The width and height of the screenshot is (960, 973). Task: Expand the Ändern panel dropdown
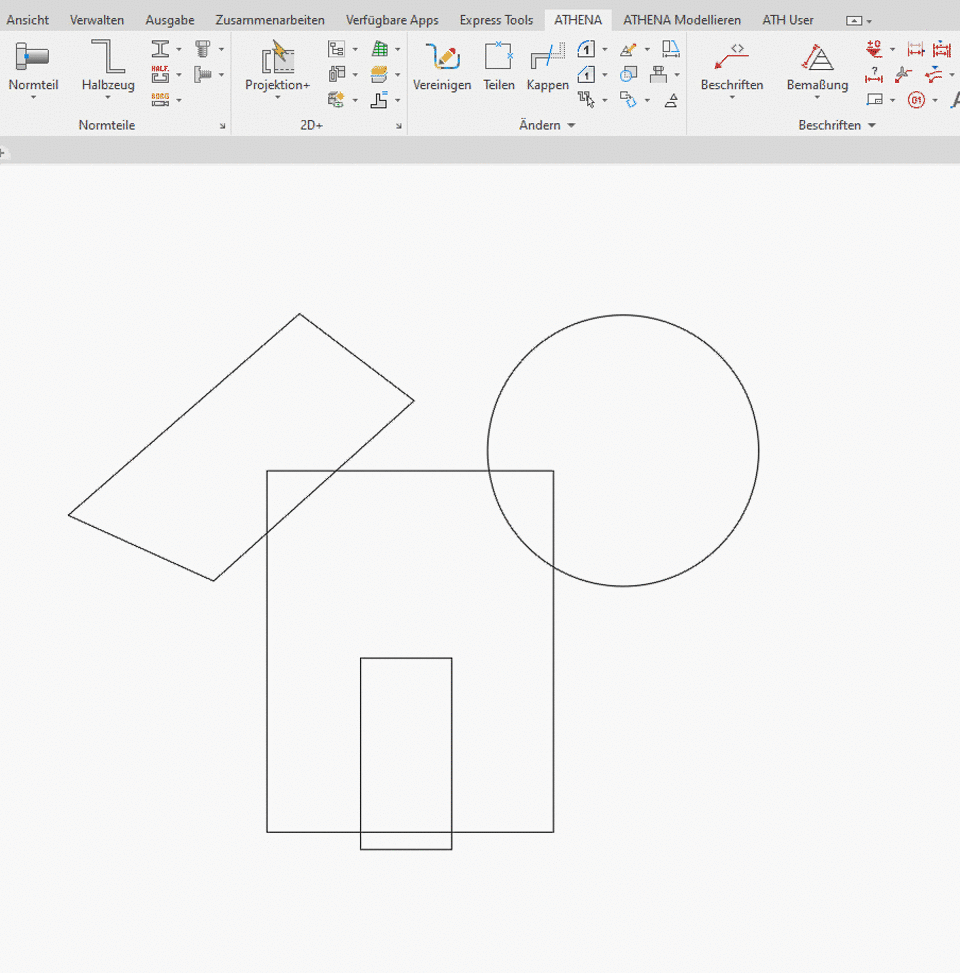pos(571,126)
